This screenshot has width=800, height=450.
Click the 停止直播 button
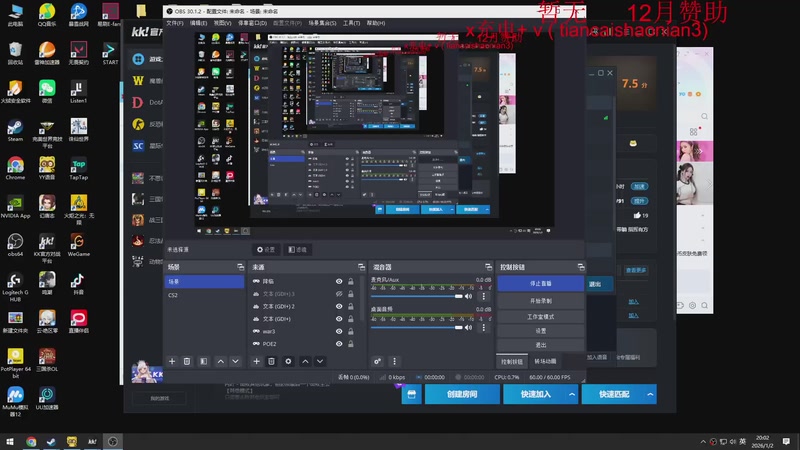pyautogui.click(x=540, y=283)
